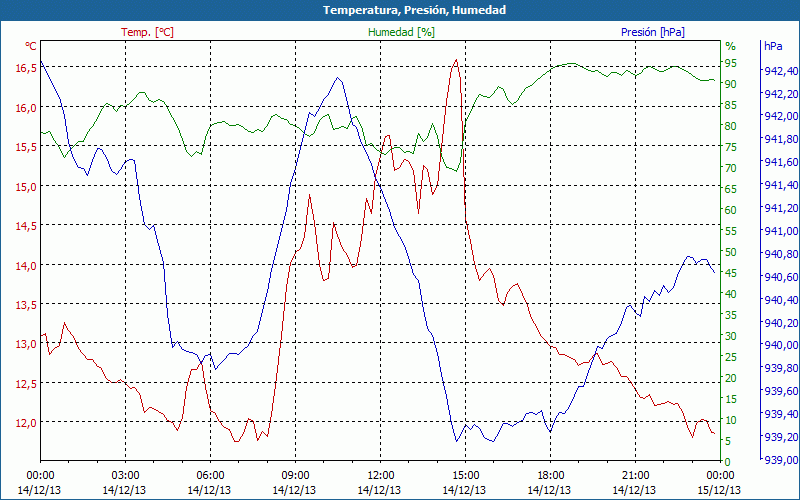The height and width of the screenshot is (500, 800).
Task: Click the 13,0 temperature axis value
Action: coord(26,344)
